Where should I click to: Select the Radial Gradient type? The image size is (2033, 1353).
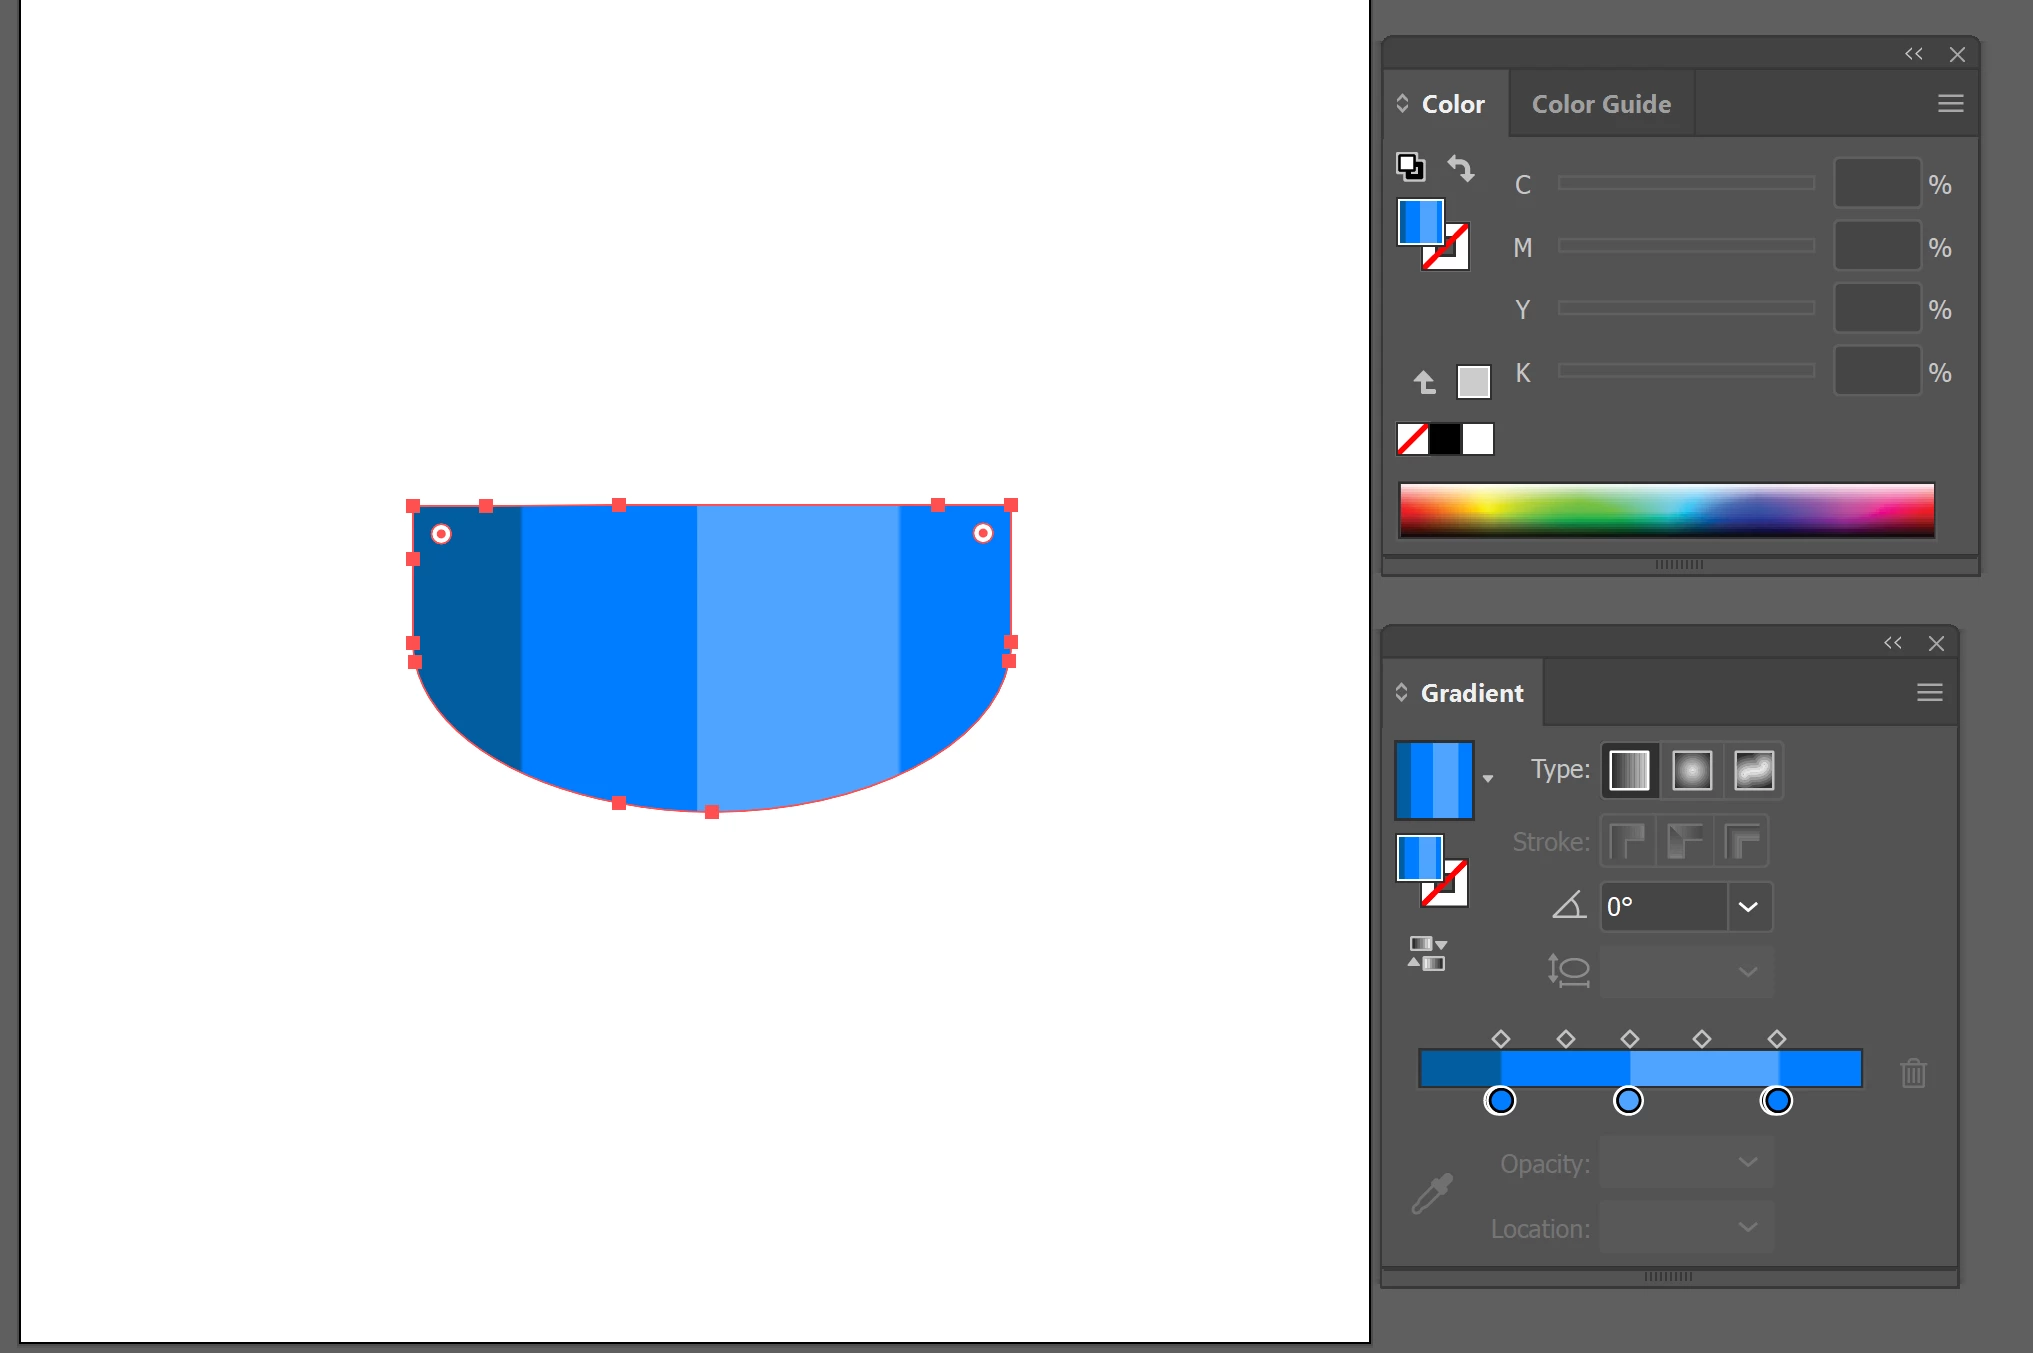click(x=1692, y=771)
